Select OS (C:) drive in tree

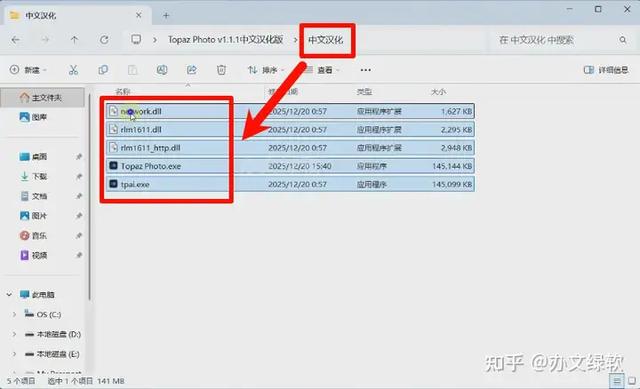[43, 314]
